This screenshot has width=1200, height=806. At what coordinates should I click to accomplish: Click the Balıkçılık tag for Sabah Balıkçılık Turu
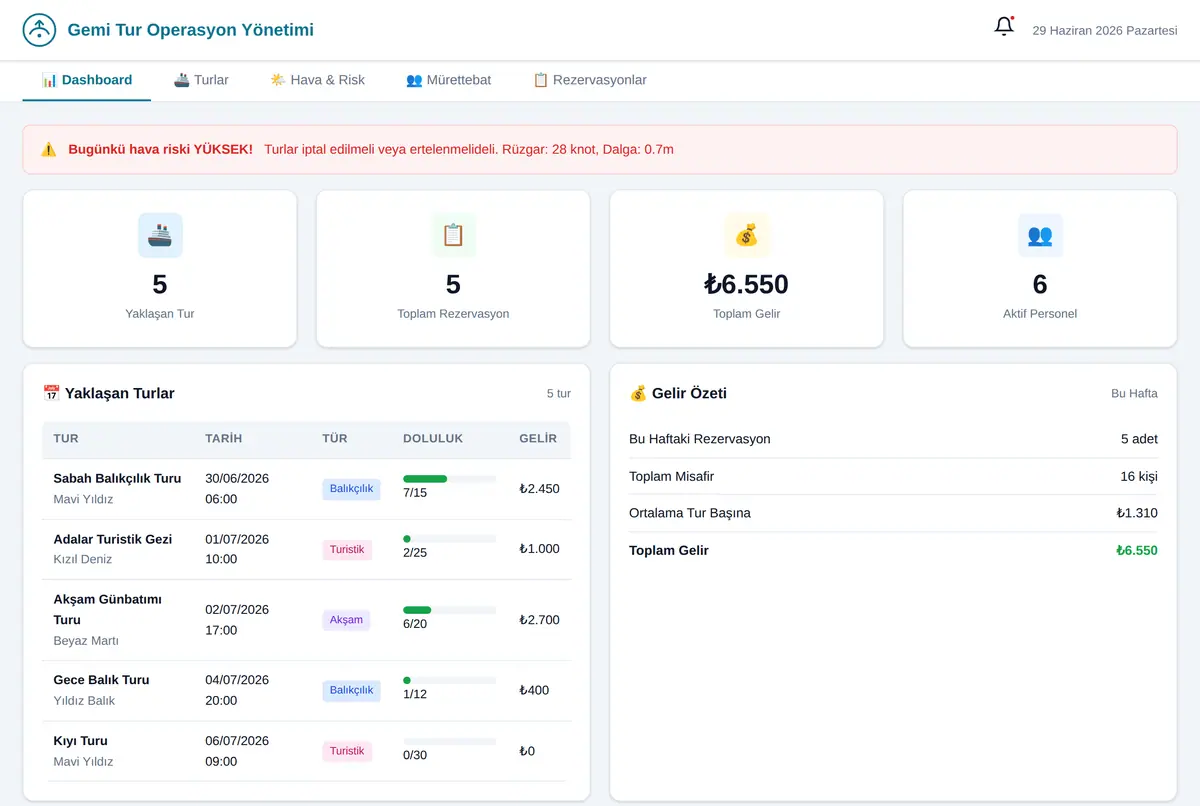point(351,489)
